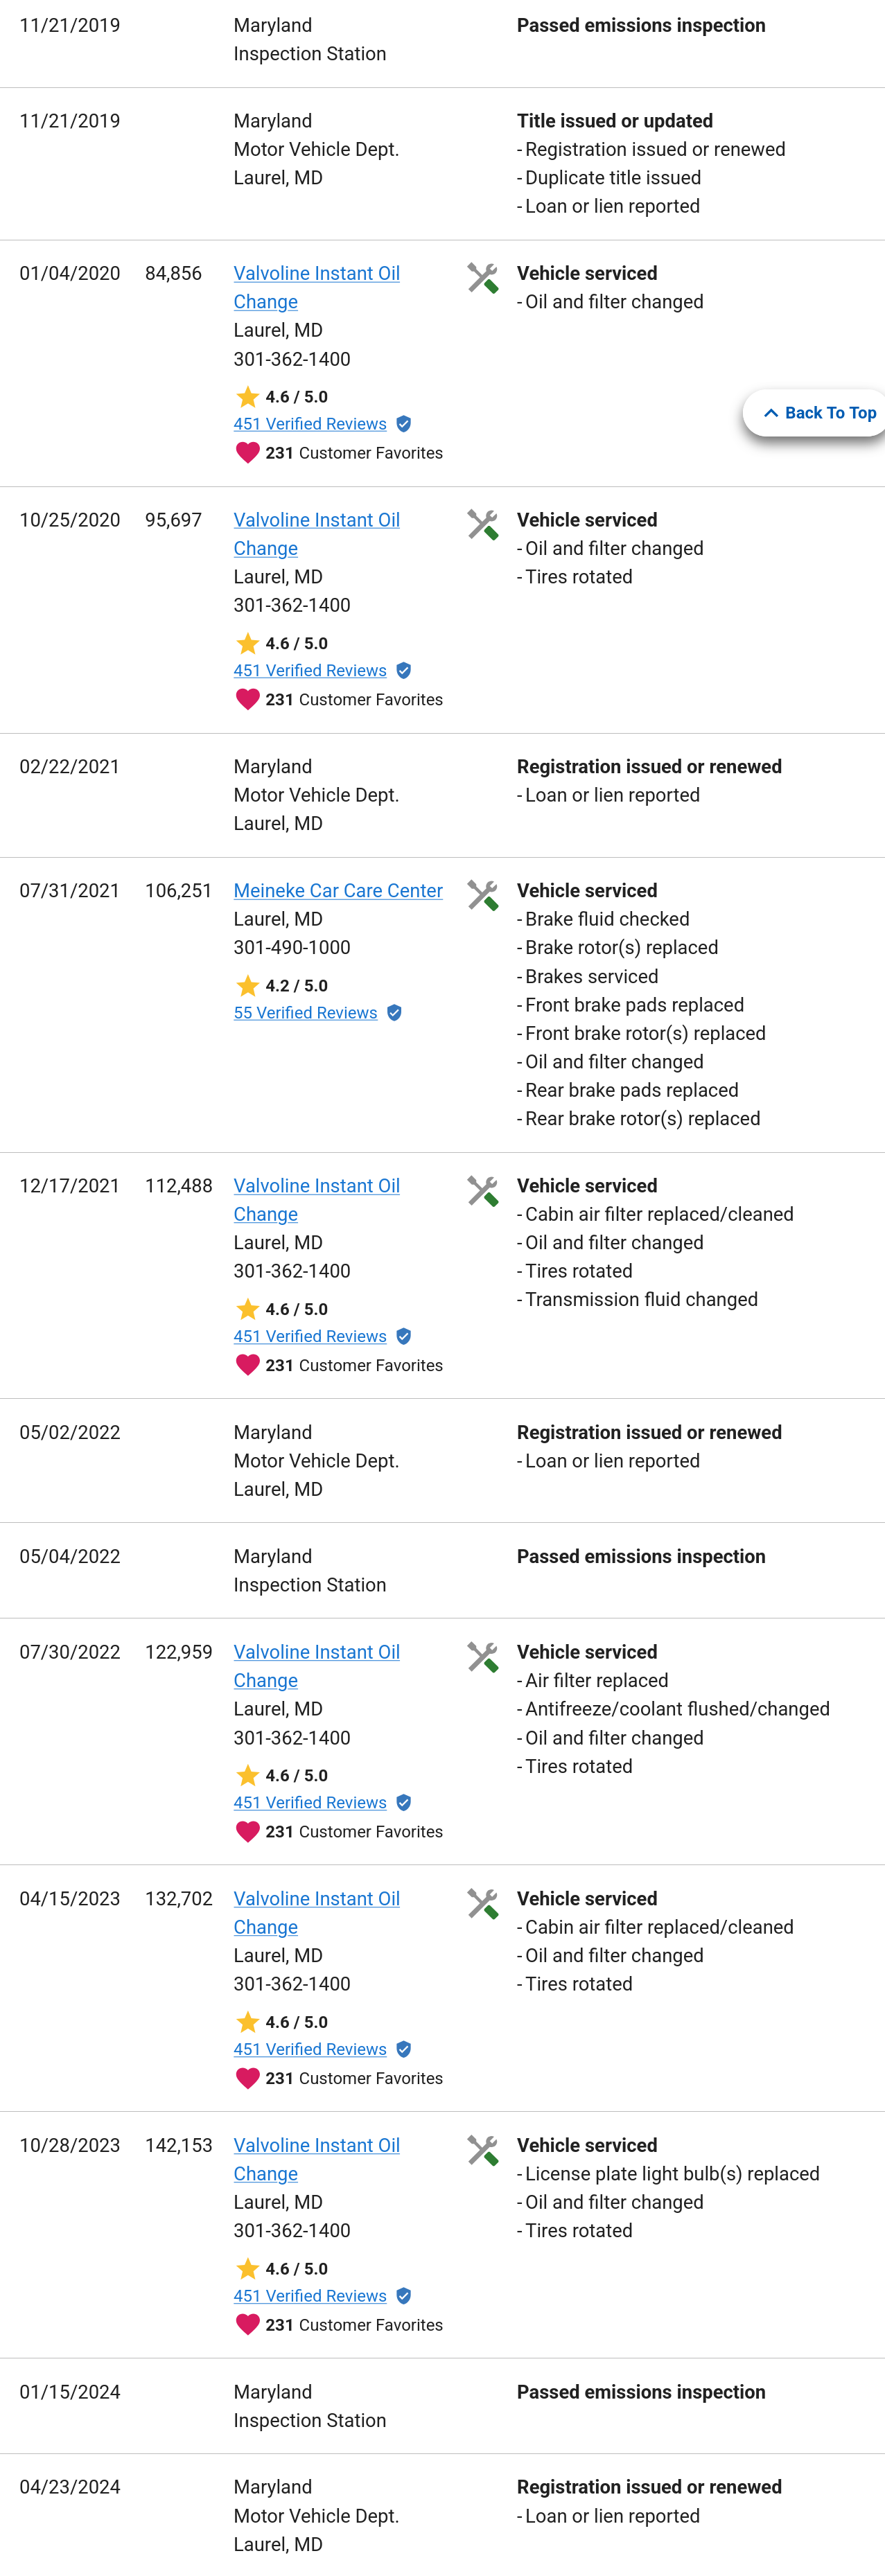Viewport: 885px width, 2576px height.
Task: Click wrench service icon for 10/25/2020 entry
Action: 482,525
